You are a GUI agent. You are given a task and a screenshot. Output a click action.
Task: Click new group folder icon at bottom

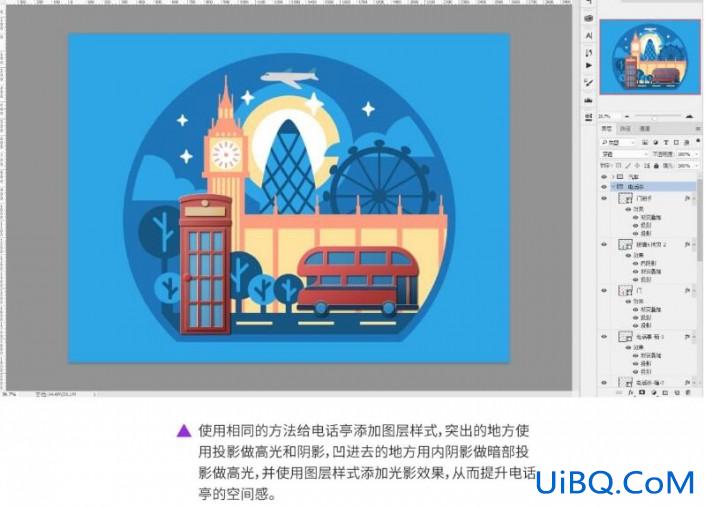click(665, 393)
